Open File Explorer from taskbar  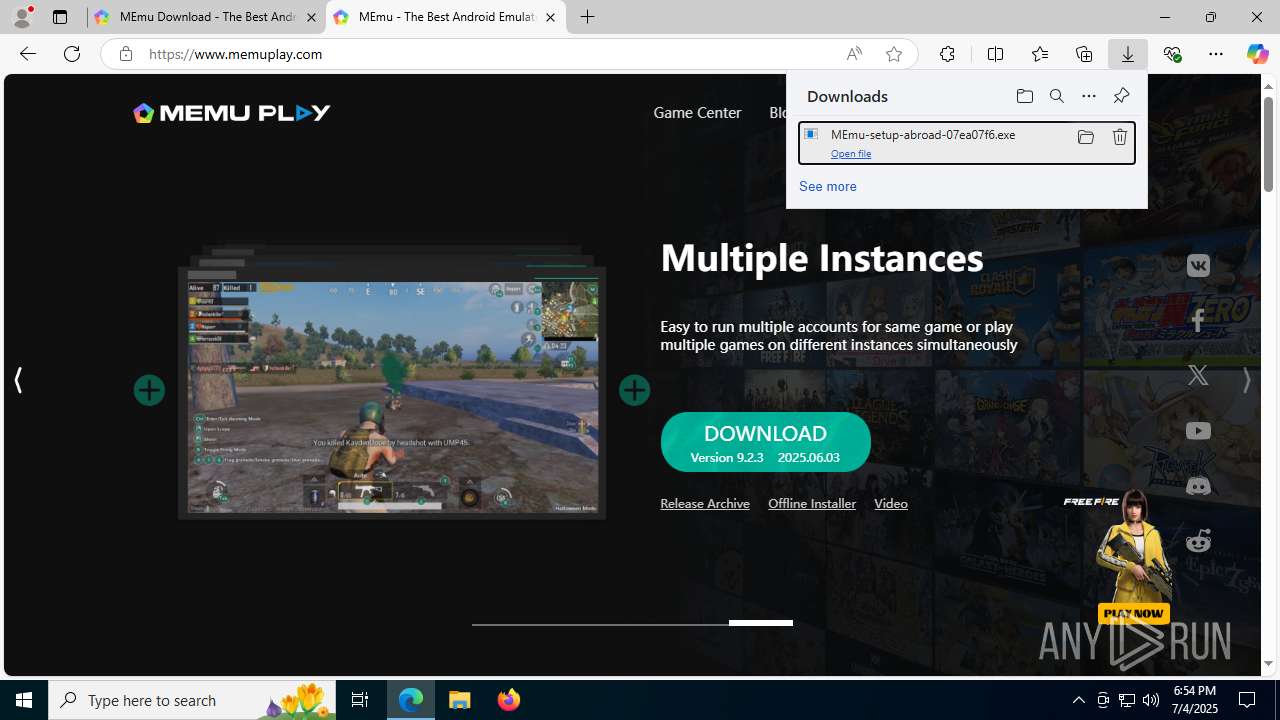tap(460, 700)
